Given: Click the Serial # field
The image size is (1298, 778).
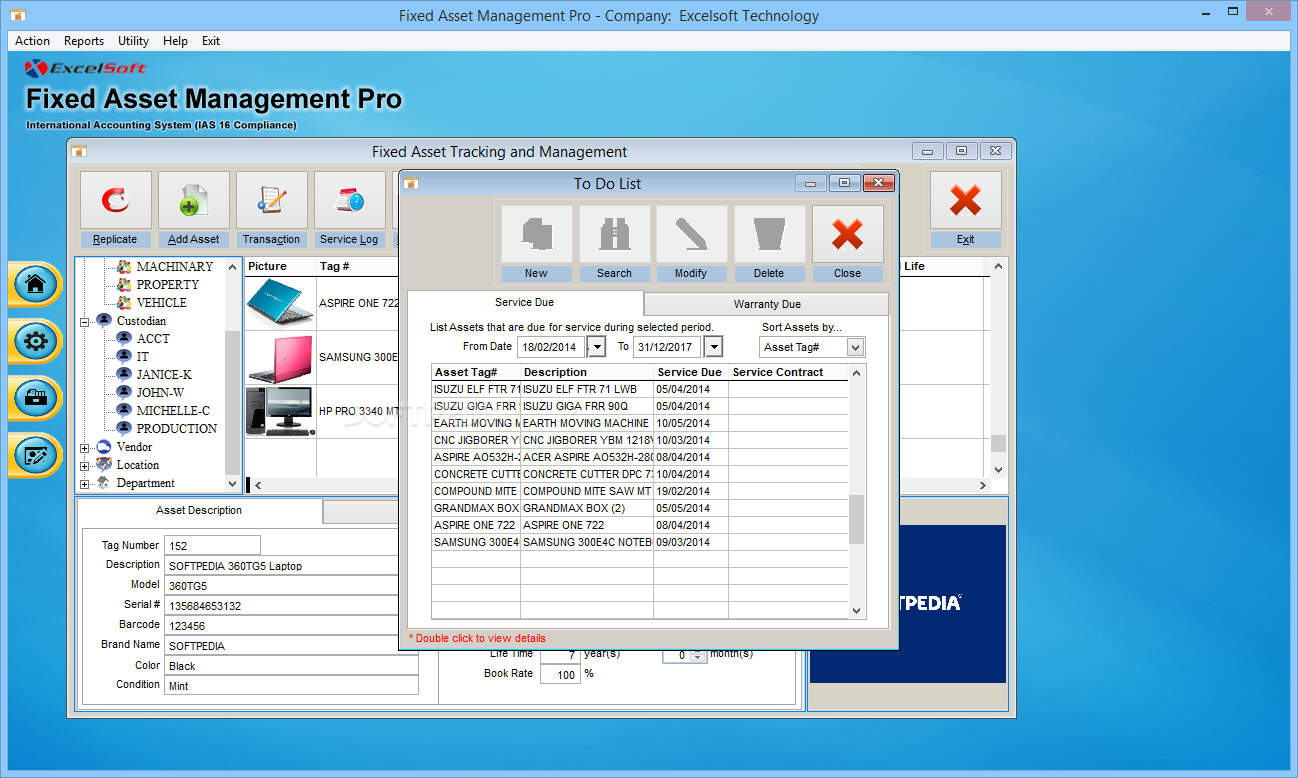Looking at the screenshot, I should (x=292, y=606).
